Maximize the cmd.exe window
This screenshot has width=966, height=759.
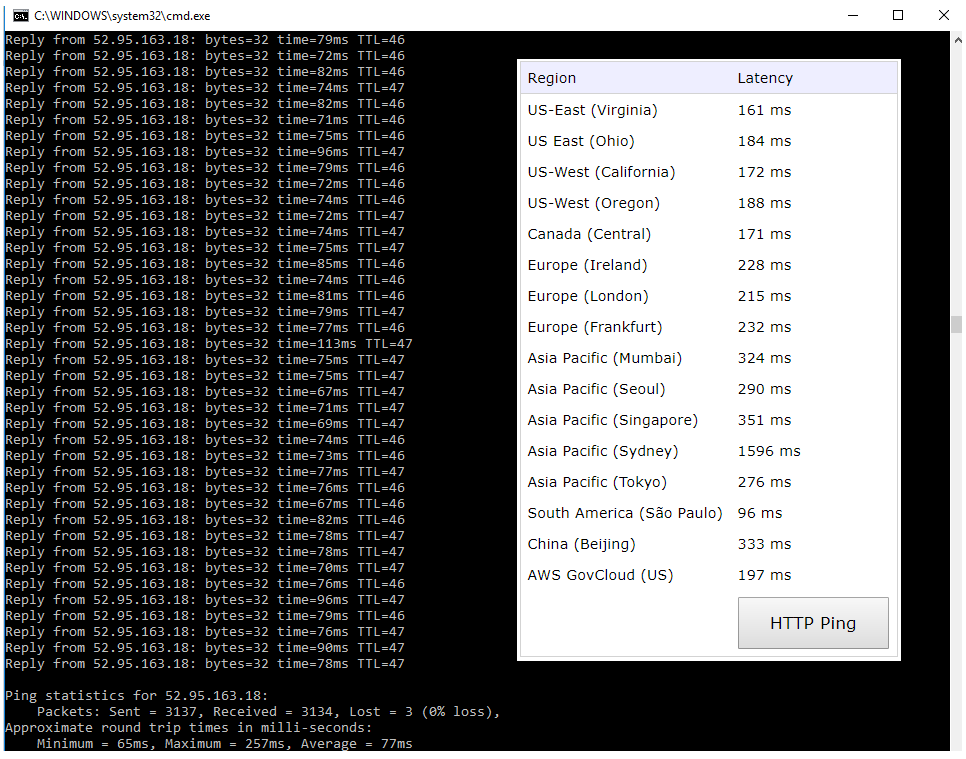pyautogui.click(x=898, y=15)
